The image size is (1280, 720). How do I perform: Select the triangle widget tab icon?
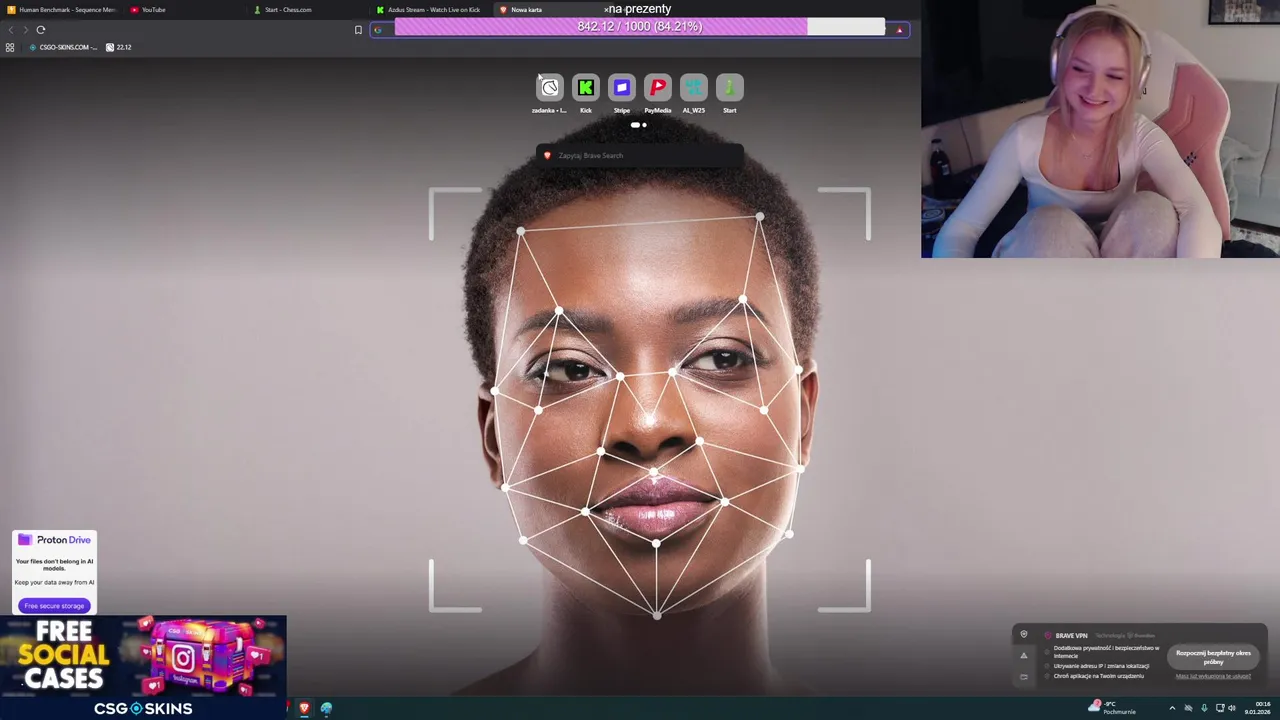click(1023, 656)
